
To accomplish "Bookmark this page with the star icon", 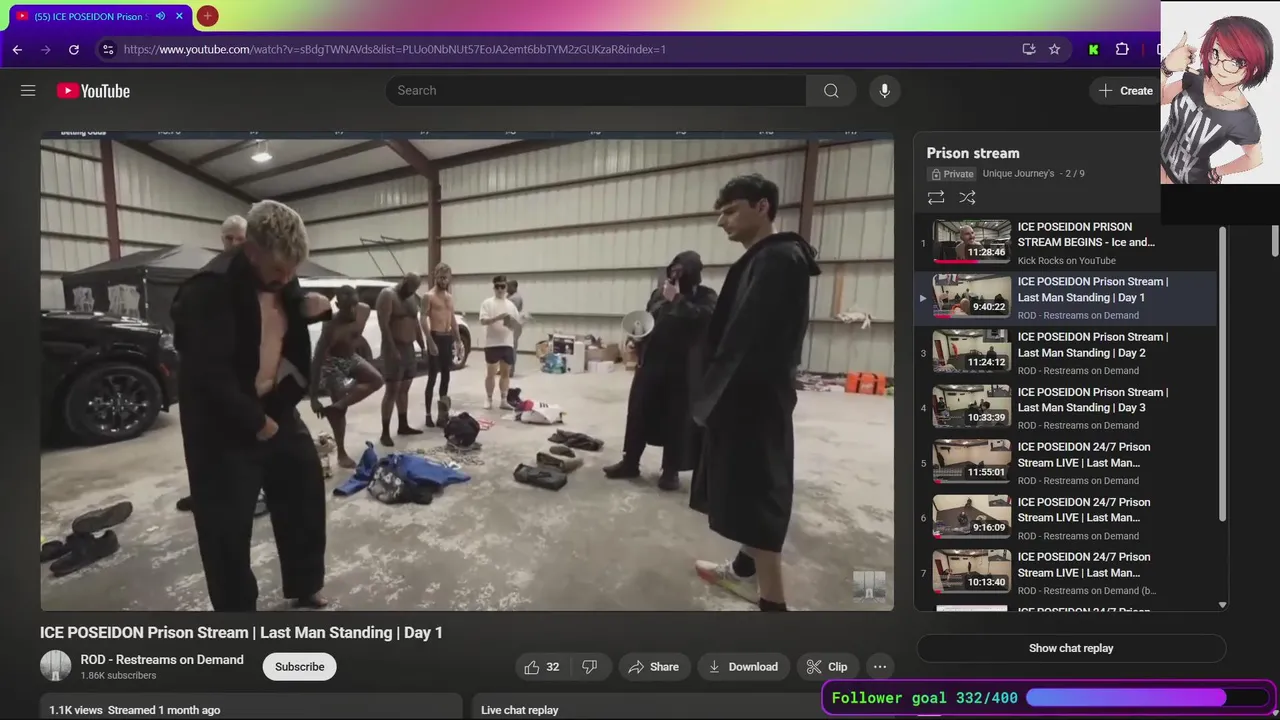I will (x=1054, y=49).
